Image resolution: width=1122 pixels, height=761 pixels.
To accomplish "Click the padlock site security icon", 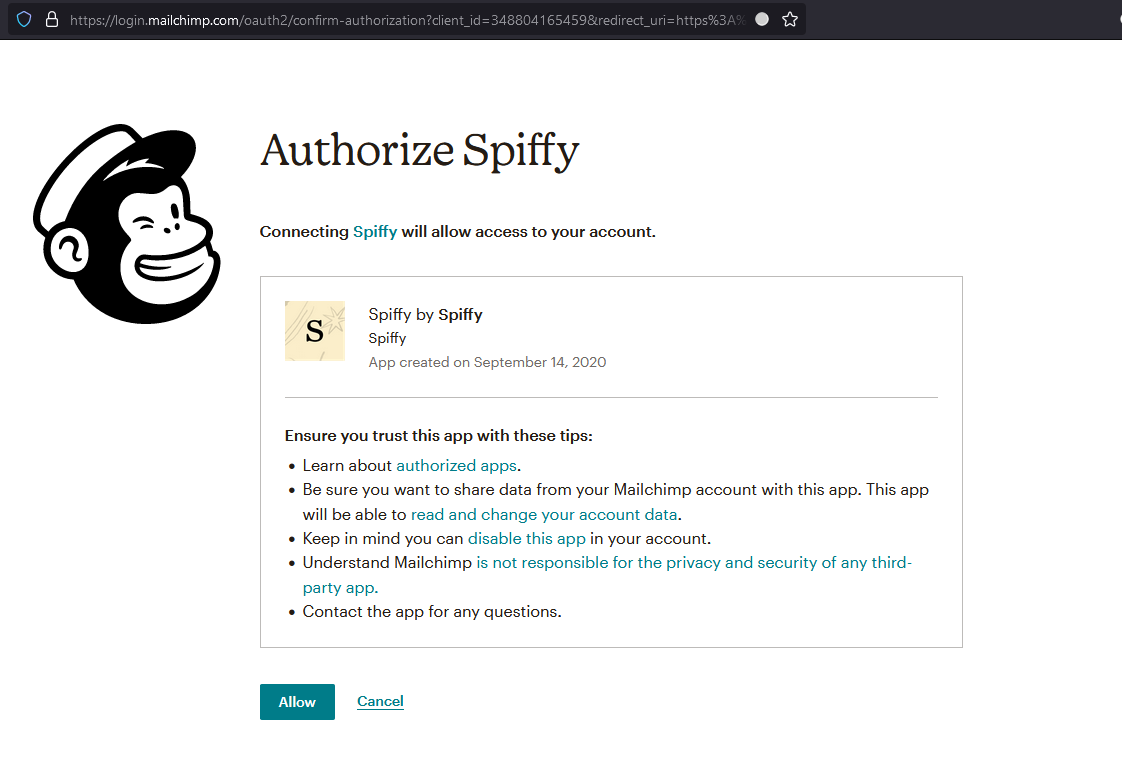I will point(52,19).
